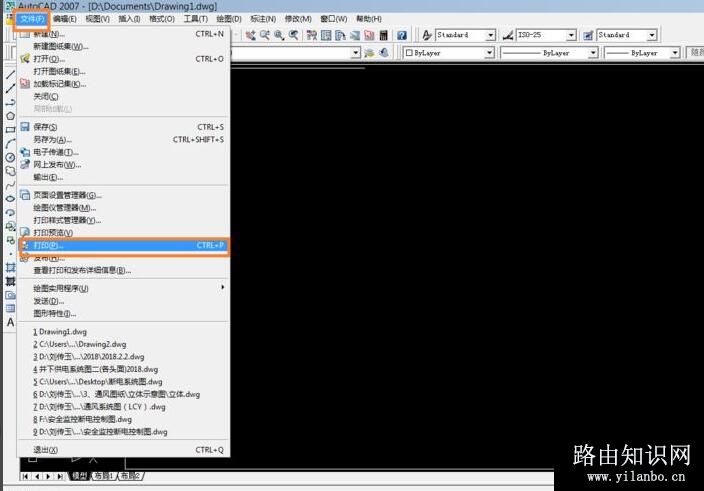This screenshot has width=704, height=491.
Task: Choose 保存(S) in the File menu
Action: click(124, 127)
